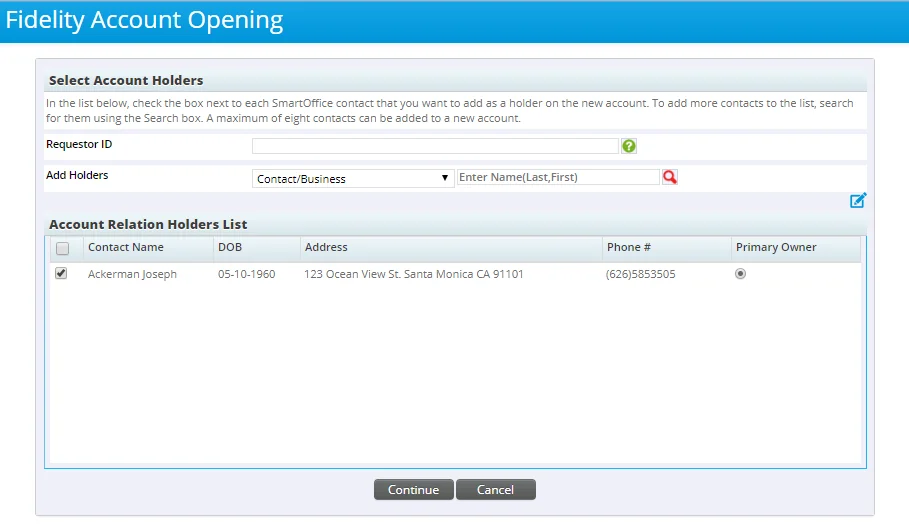Focus the Enter Name(Last,First) search box

coord(557,177)
